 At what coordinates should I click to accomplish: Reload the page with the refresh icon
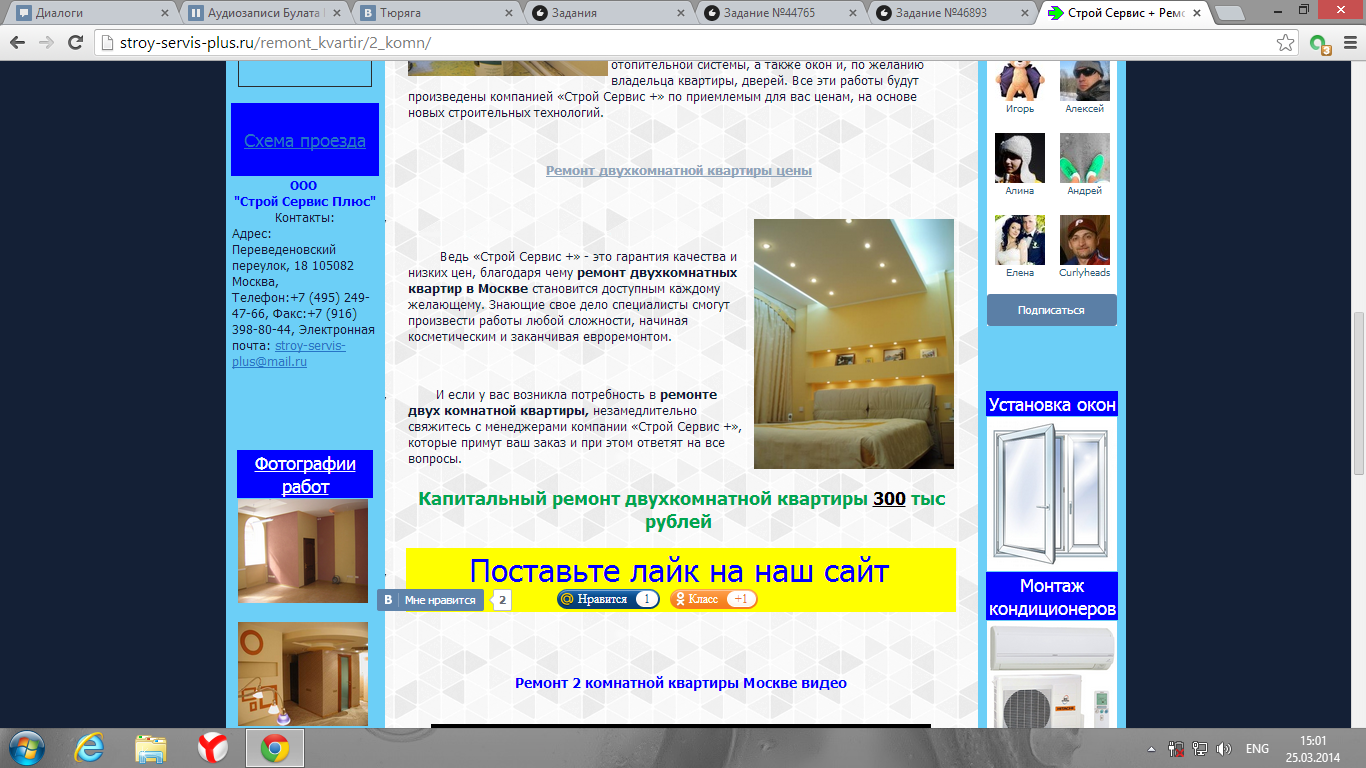tap(75, 43)
